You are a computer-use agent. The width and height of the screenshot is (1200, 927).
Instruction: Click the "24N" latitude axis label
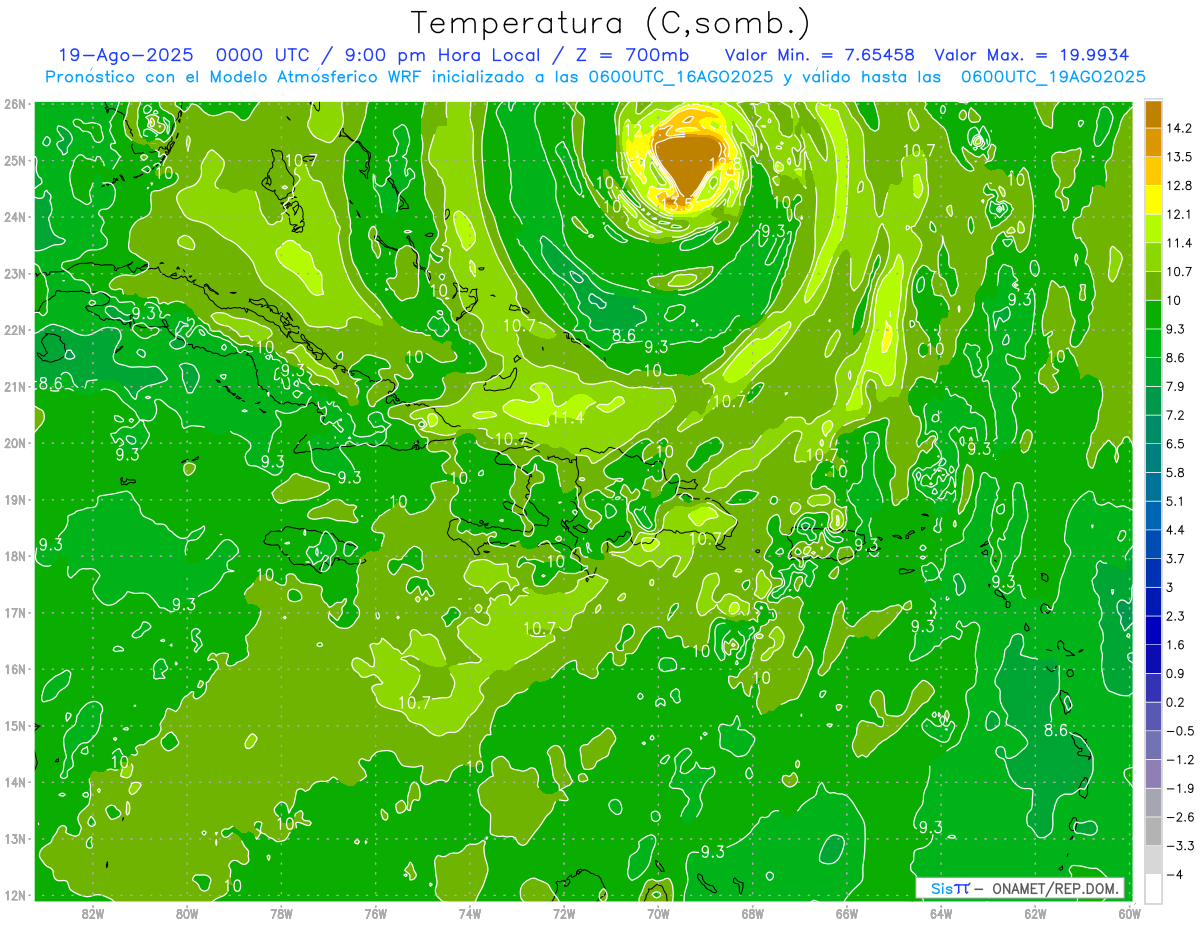(14, 217)
